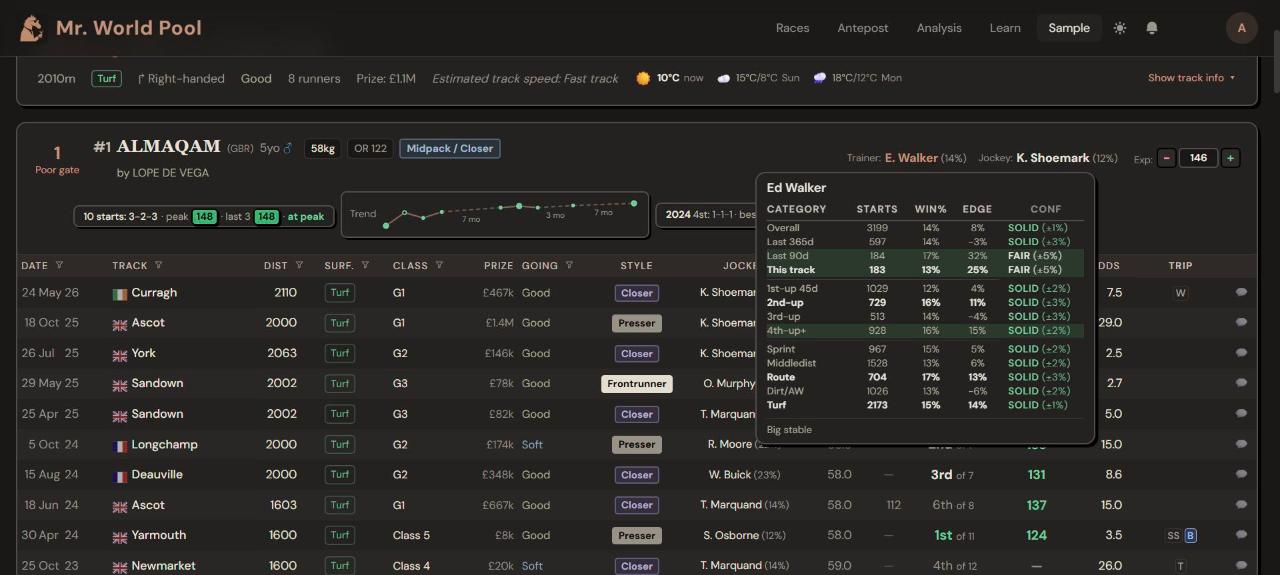1280x575 pixels.
Task: Open the CLASS column filter
Action: pyautogui.click(x=439, y=265)
